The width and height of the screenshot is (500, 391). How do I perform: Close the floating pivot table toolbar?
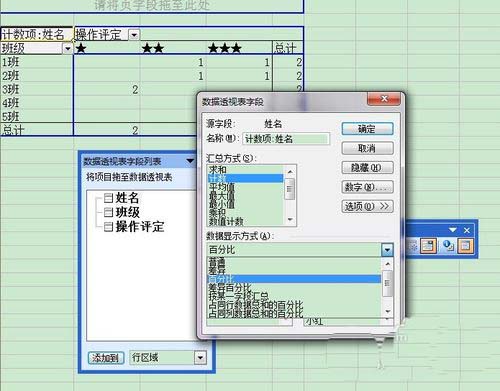click(467, 230)
